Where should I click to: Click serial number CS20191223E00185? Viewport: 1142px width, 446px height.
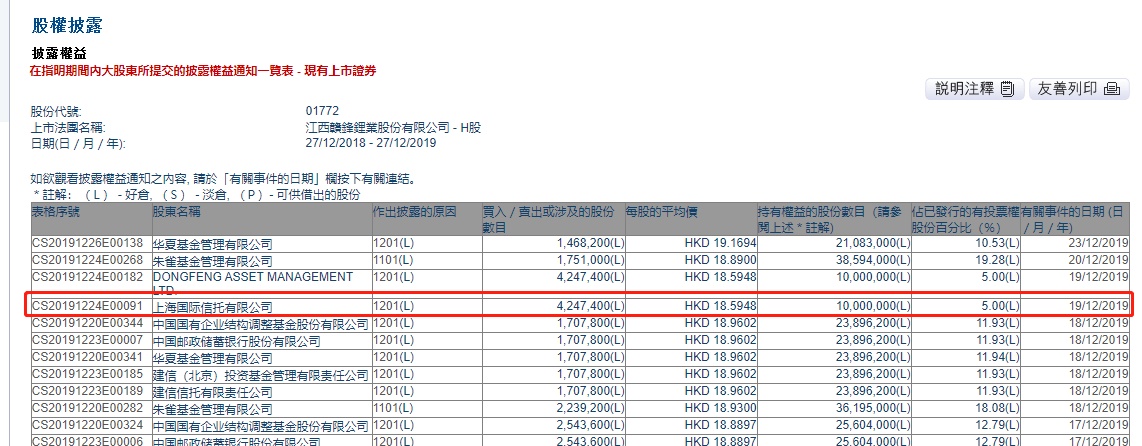(87, 375)
